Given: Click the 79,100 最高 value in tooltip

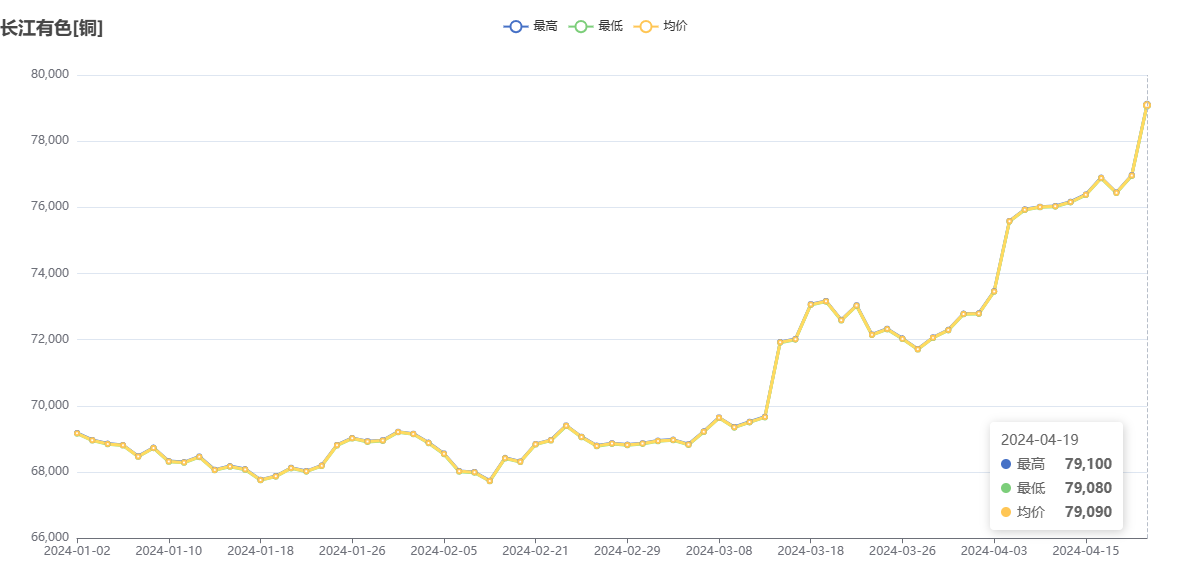Looking at the screenshot, I should coord(1088,464).
